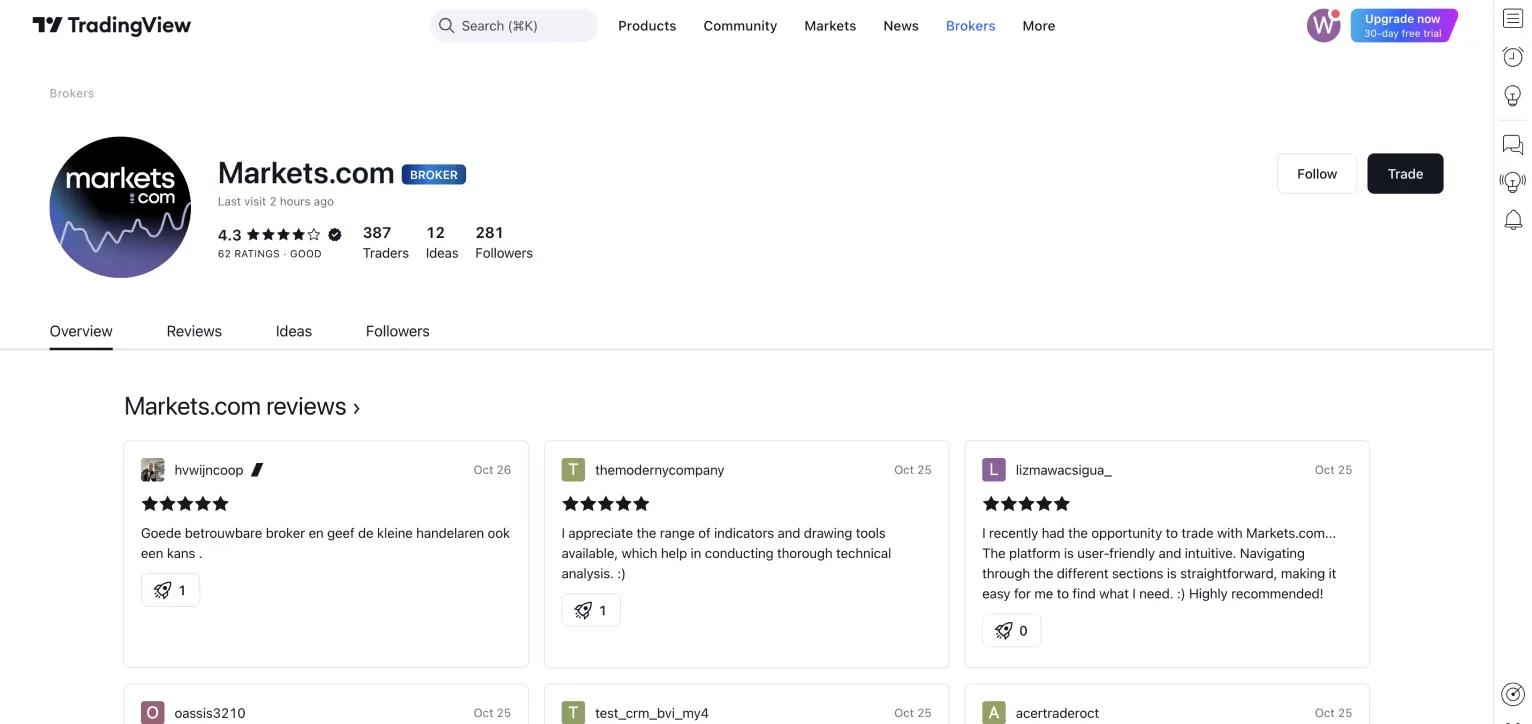Open the Products menu in the navigation
The image size is (1532, 724).
[647, 25]
